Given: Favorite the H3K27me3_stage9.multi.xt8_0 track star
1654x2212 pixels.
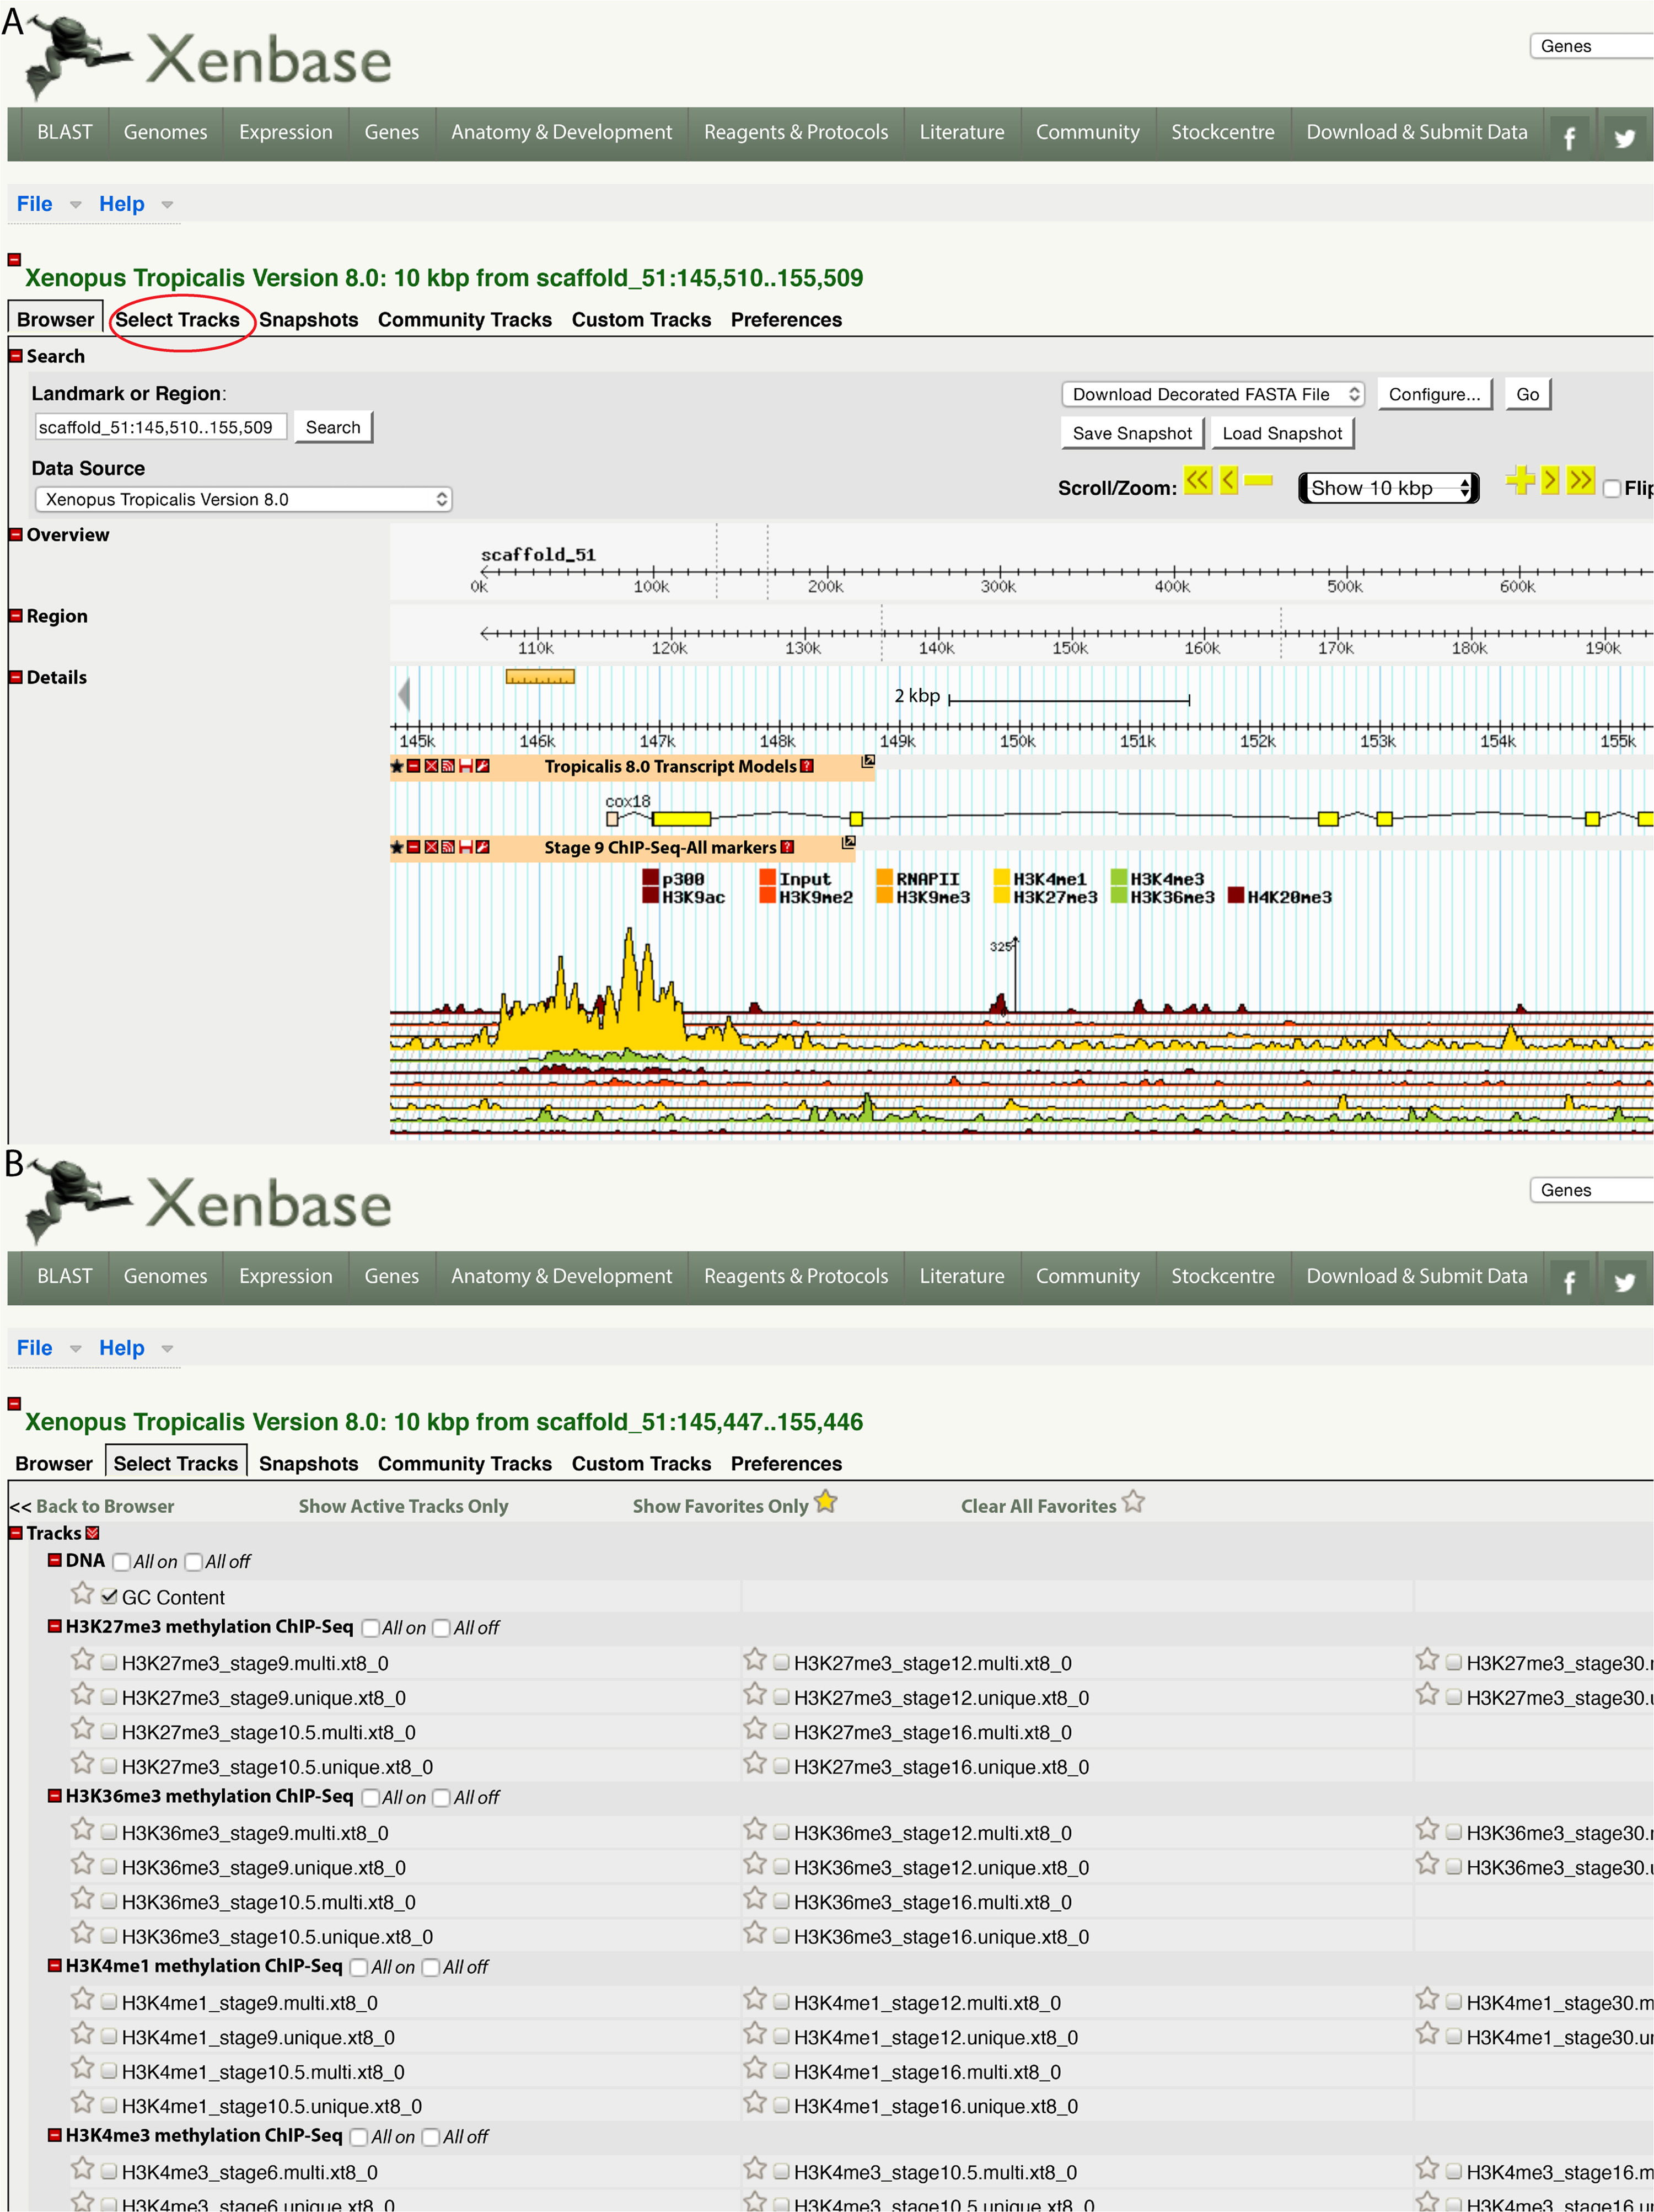Looking at the screenshot, I should point(82,1661).
